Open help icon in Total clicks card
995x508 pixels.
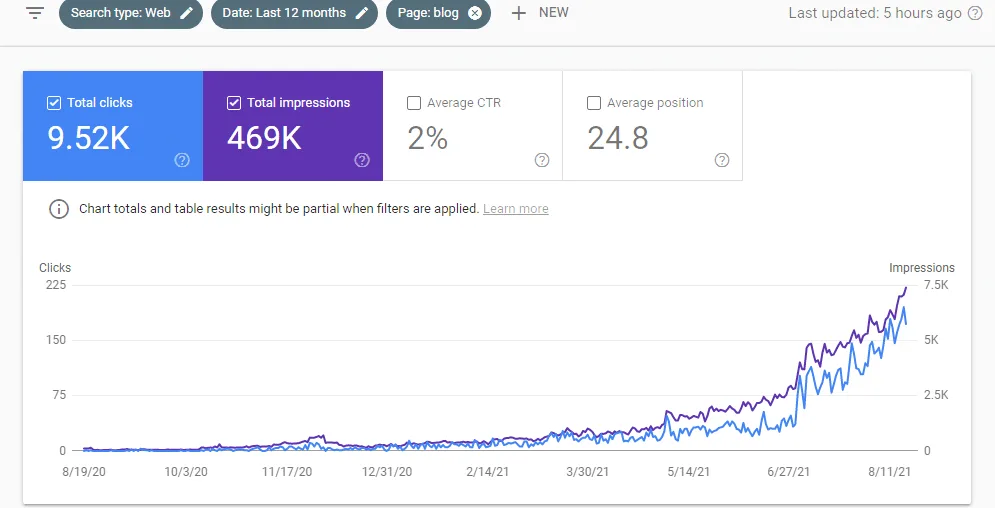(x=182, y=160)
